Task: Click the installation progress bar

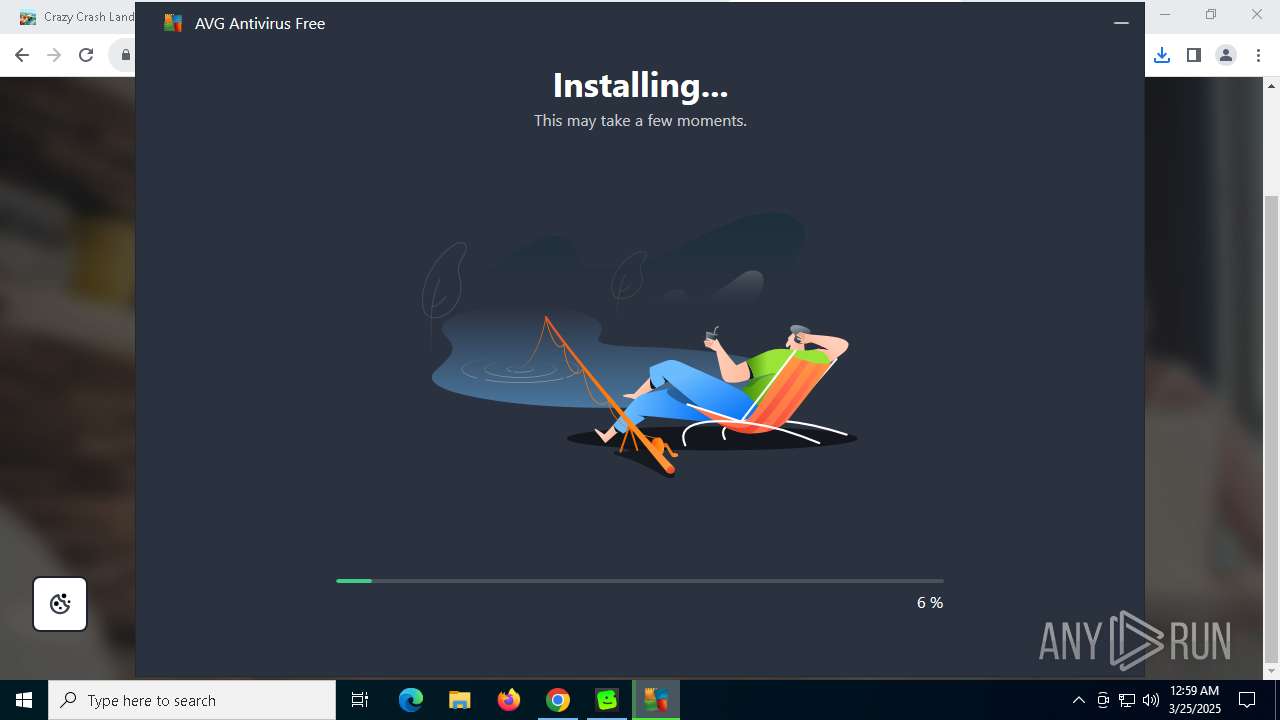Action: [640, 580]
